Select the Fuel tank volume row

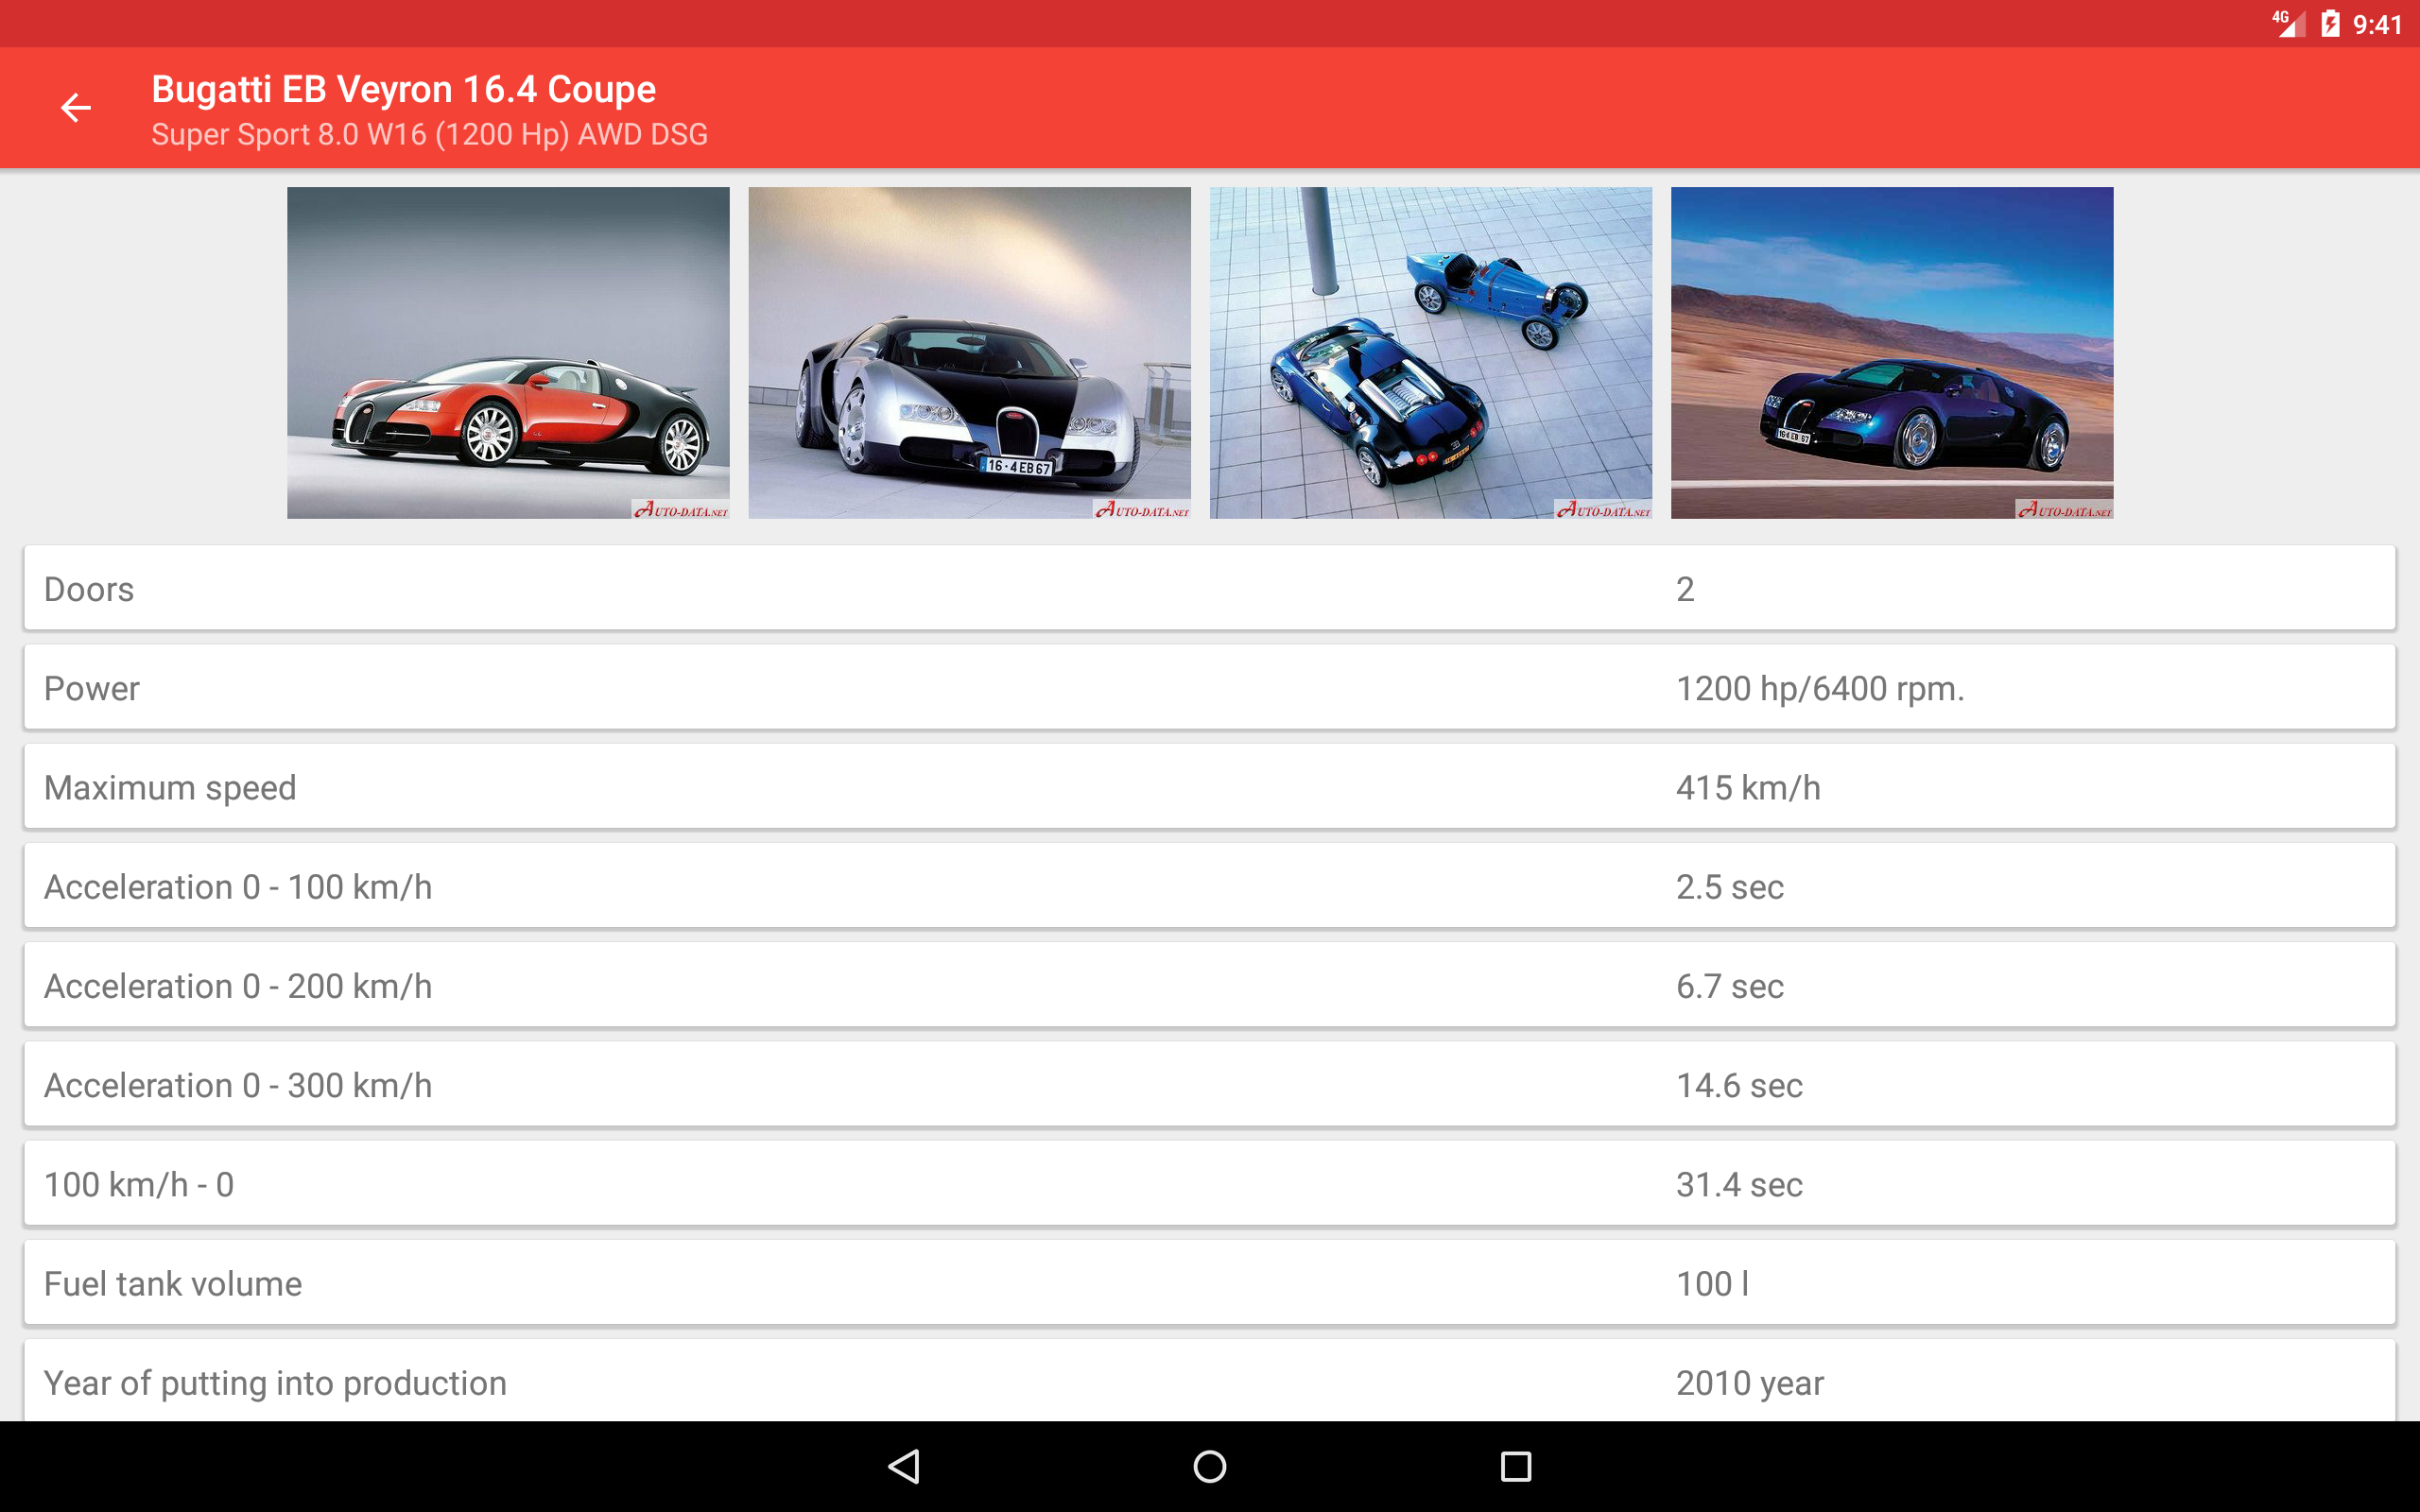click(1209, 1282)
